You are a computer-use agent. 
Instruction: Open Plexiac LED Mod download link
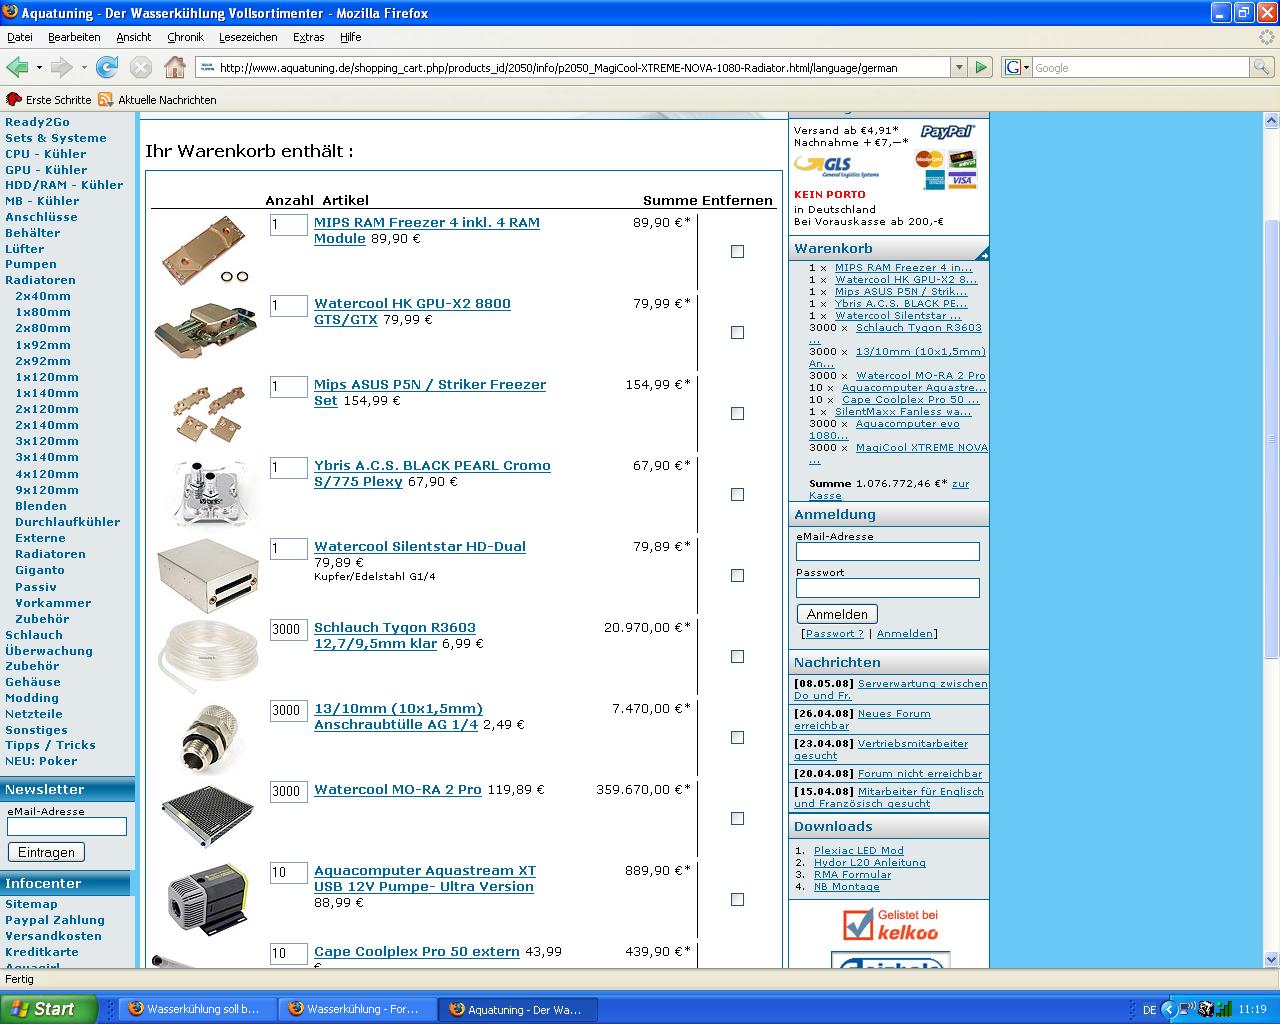(x=858, y=850)
